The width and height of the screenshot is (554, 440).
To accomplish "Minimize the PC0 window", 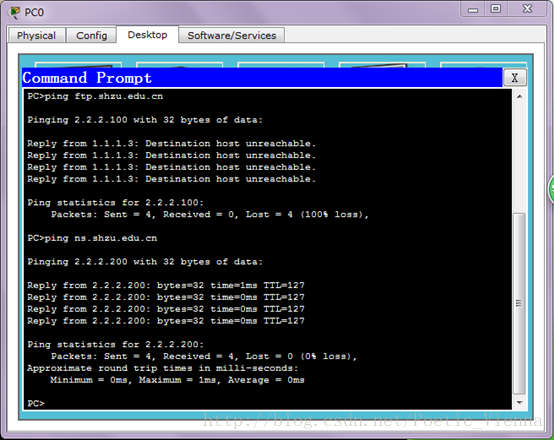I will point(473,10).
